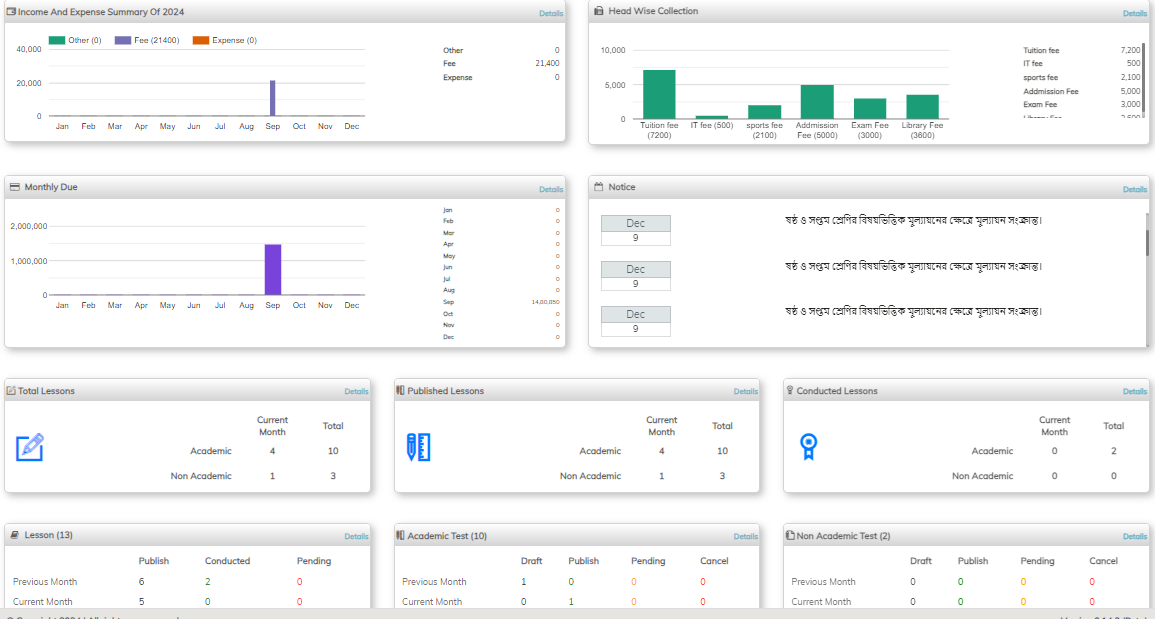1155x619 pixels.
Task: Click the card icon beside the Monthly Due title
Action: (x=14, y=187)
